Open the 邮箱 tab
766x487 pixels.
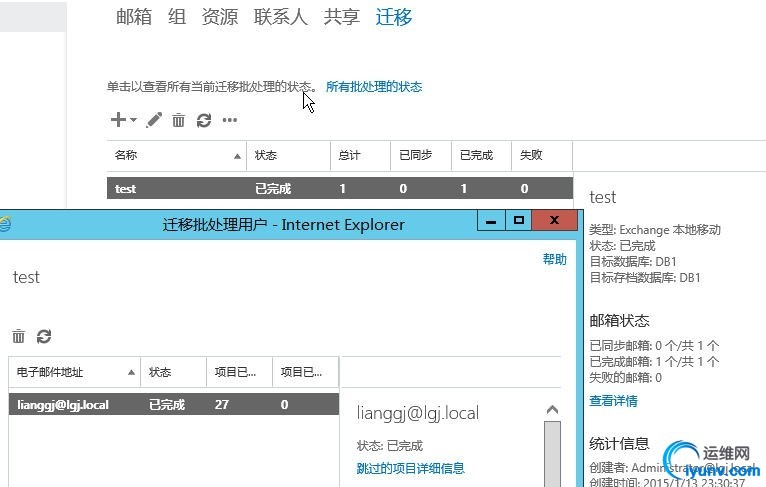click(x=134, y=17)
